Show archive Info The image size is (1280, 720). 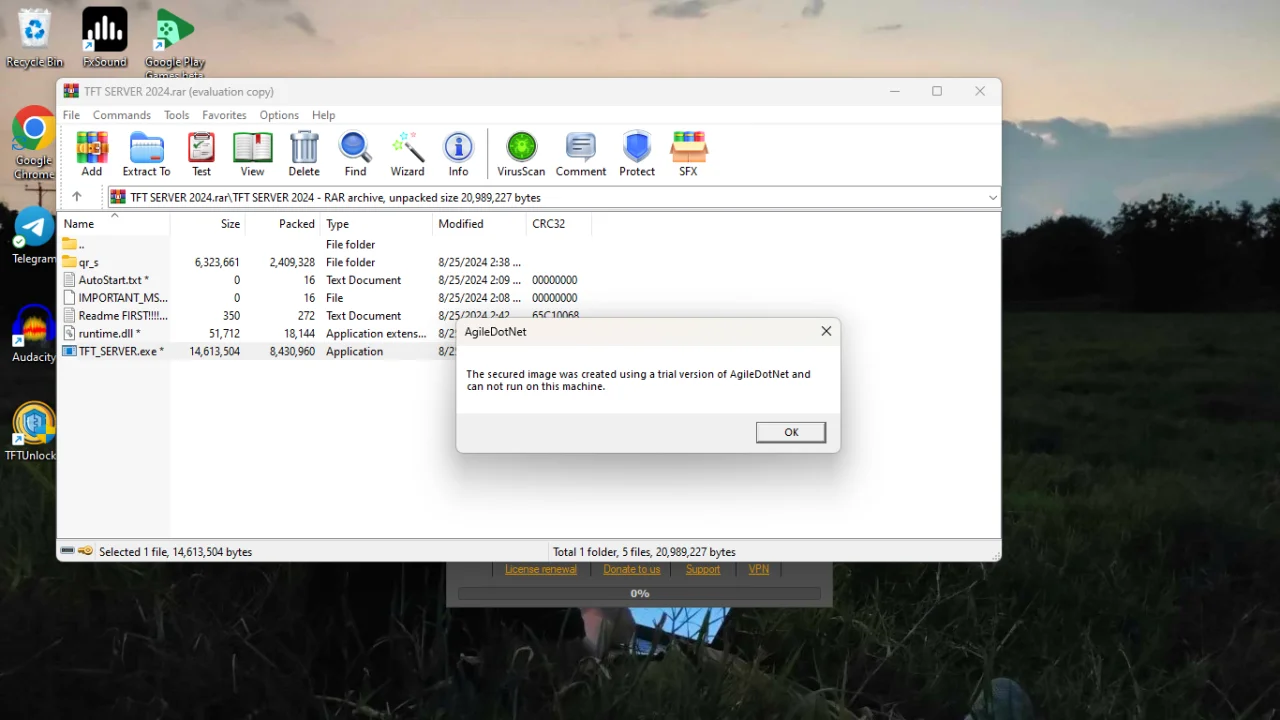(x=458, y=154)
